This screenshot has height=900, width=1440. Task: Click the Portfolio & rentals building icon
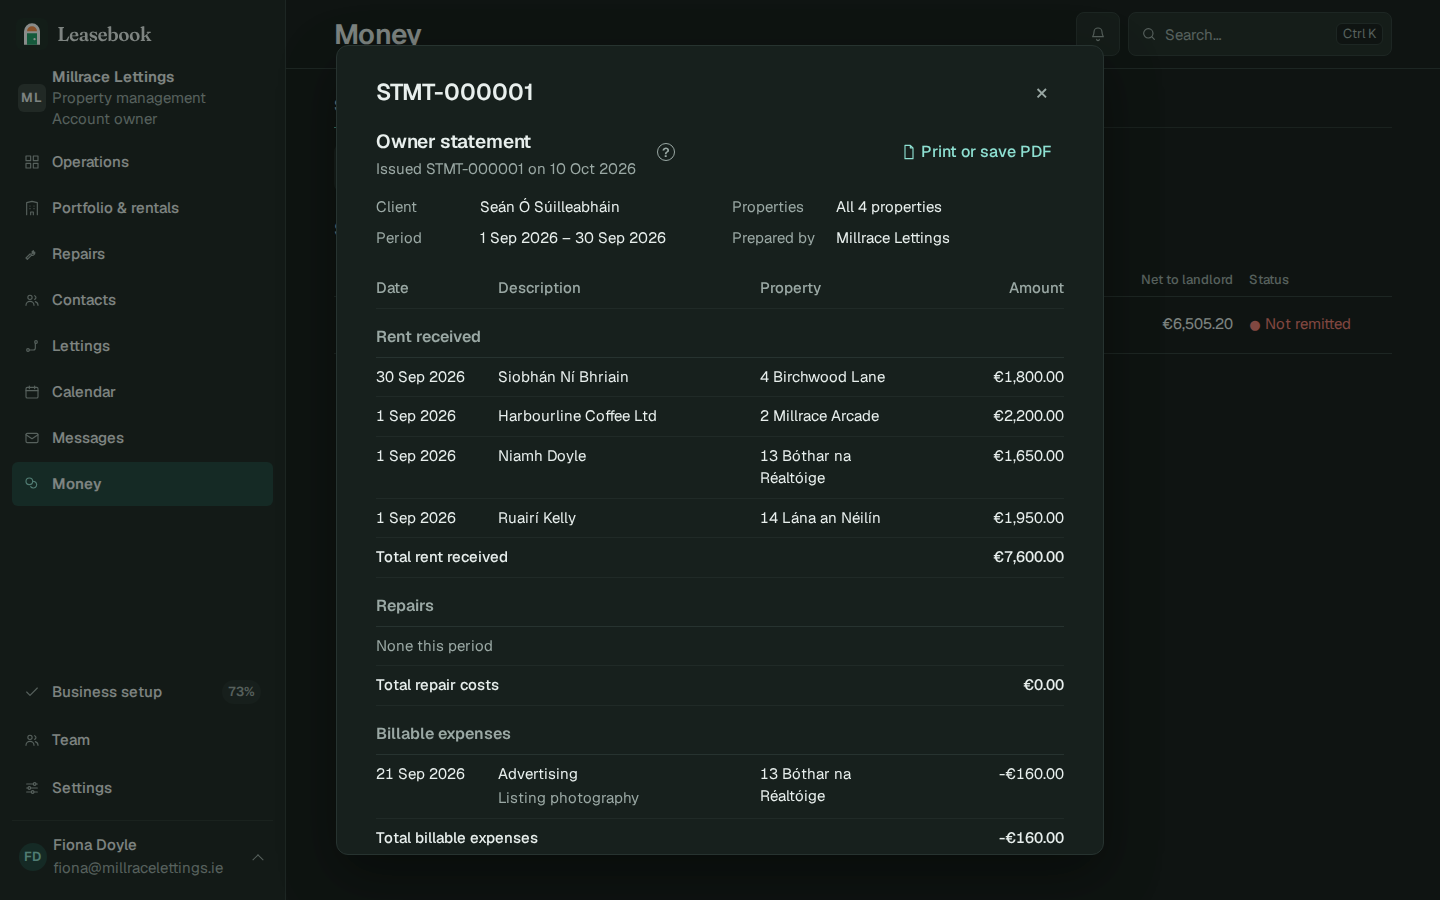pyautogui.click(x=32, y=208)
